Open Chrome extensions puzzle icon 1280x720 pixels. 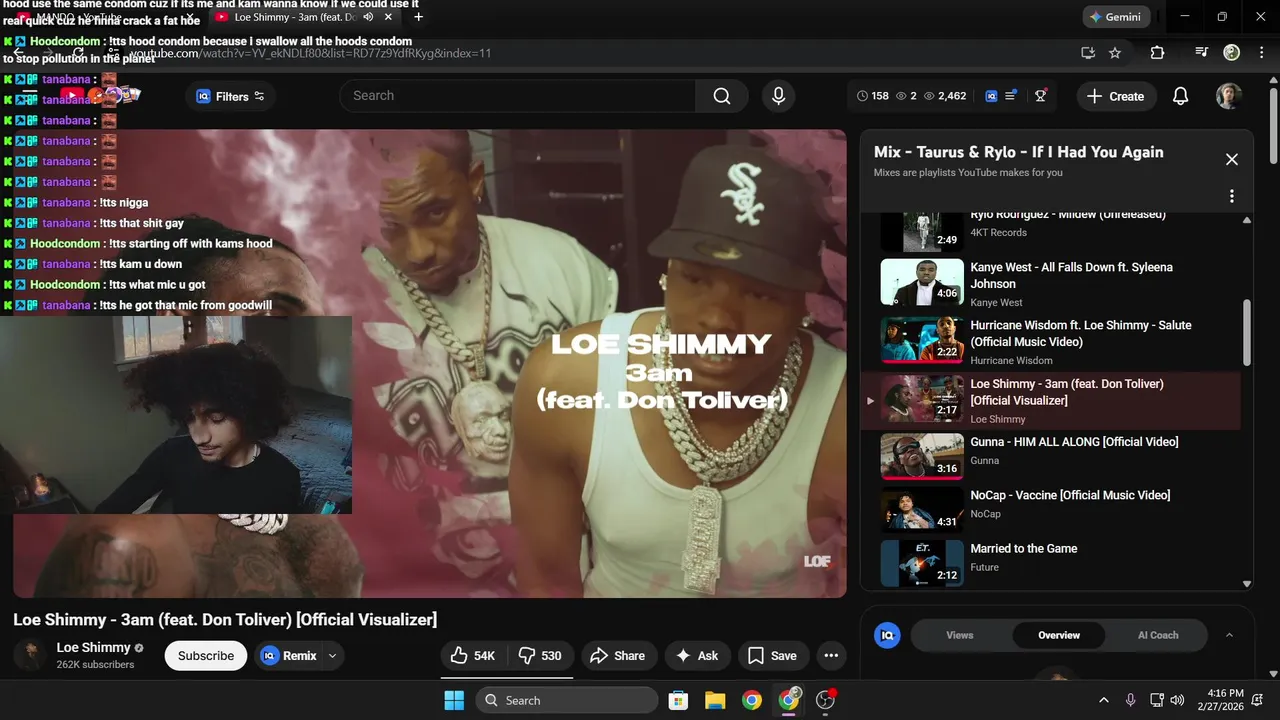click(1157, 53)
